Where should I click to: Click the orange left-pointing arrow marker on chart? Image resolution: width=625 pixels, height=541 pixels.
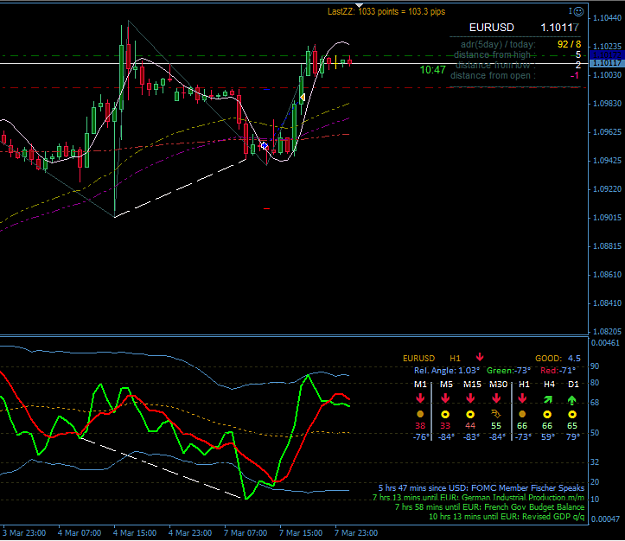(x=302, y=97)
